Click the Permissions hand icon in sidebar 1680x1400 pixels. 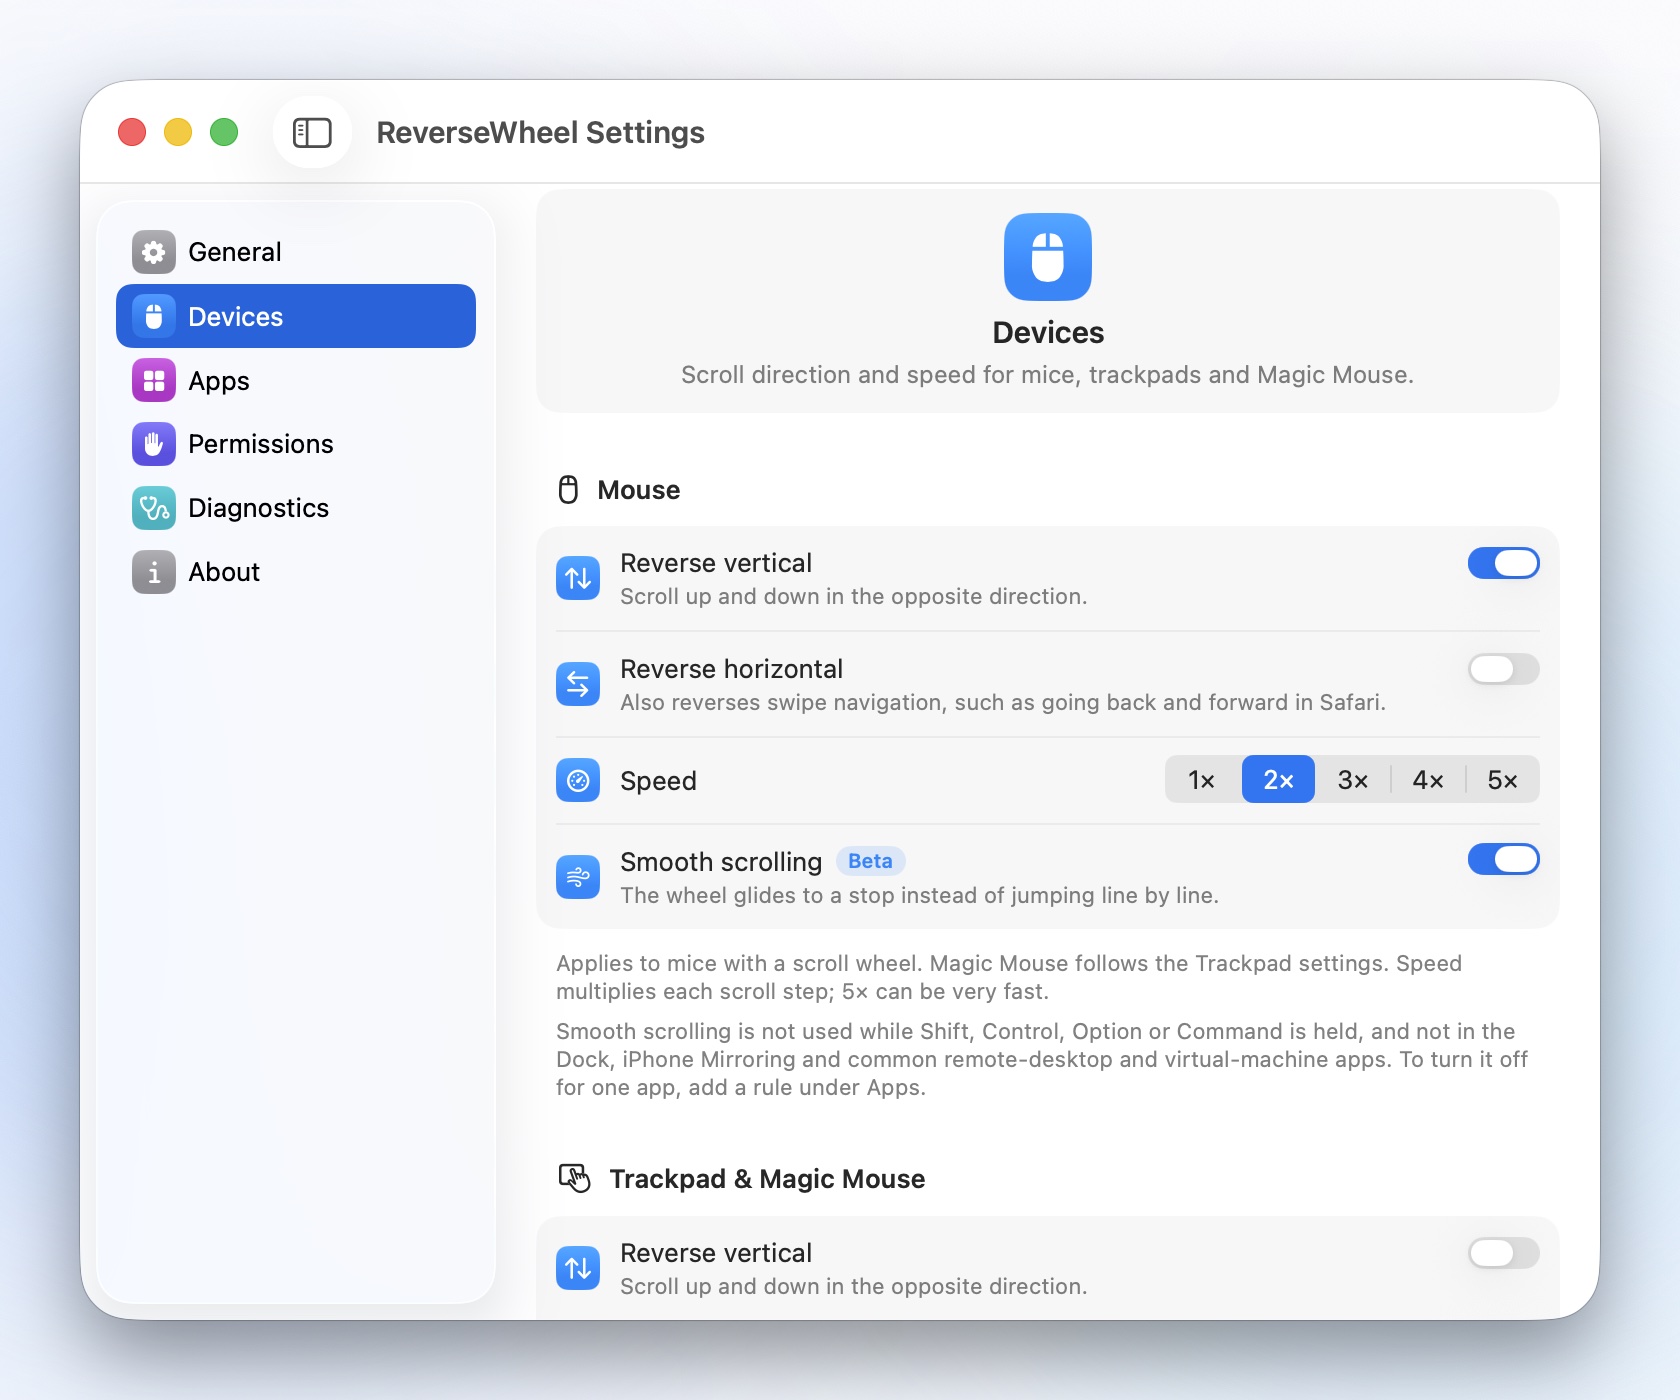click(x=154, y=444)
